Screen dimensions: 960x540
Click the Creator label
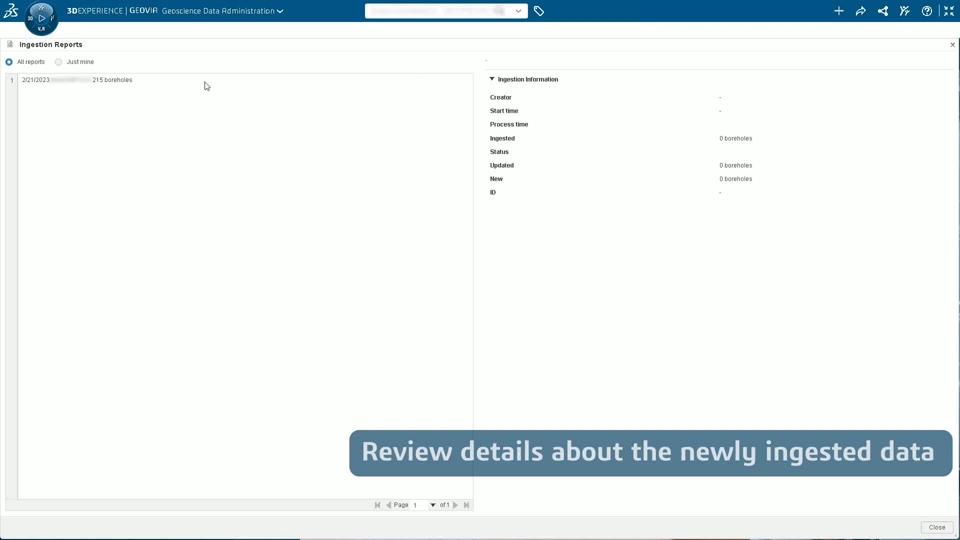501,97
